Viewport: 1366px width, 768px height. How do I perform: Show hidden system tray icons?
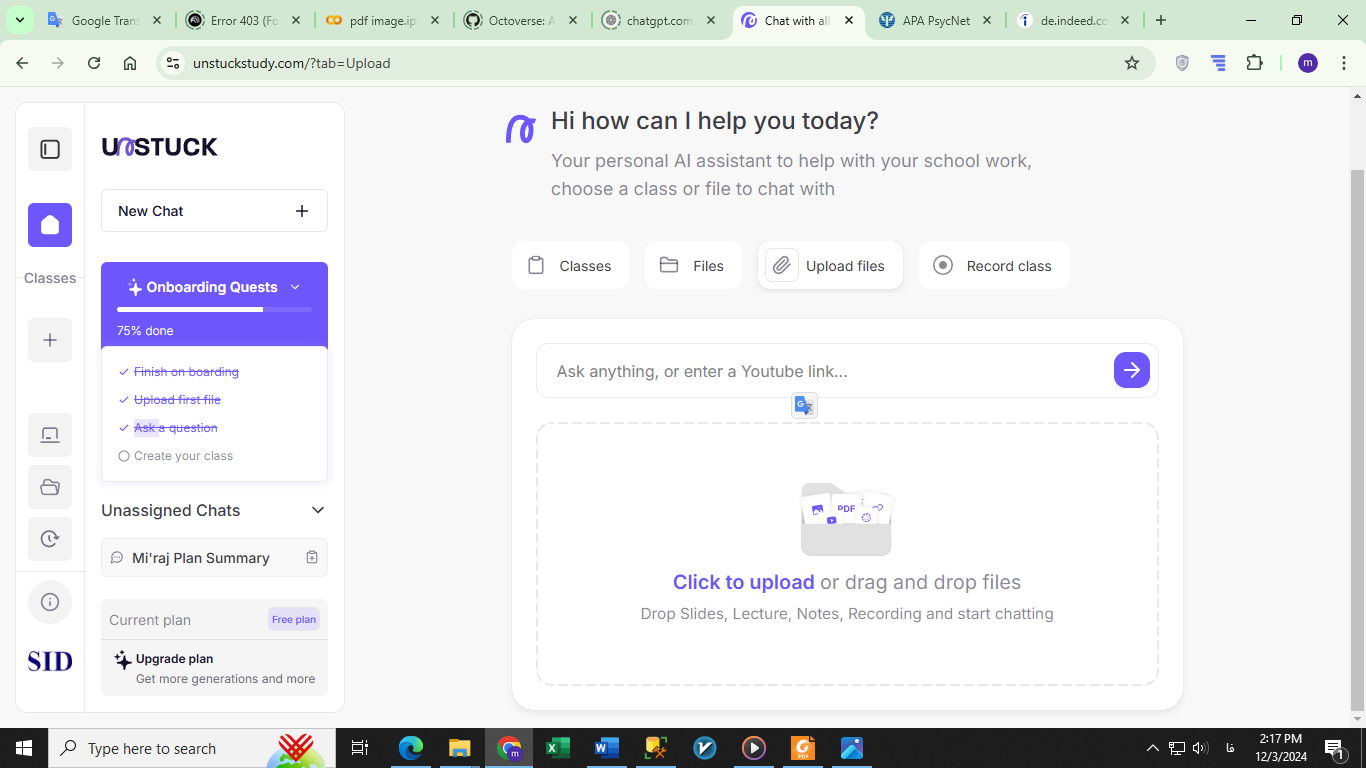click(x=1152, y=748)
